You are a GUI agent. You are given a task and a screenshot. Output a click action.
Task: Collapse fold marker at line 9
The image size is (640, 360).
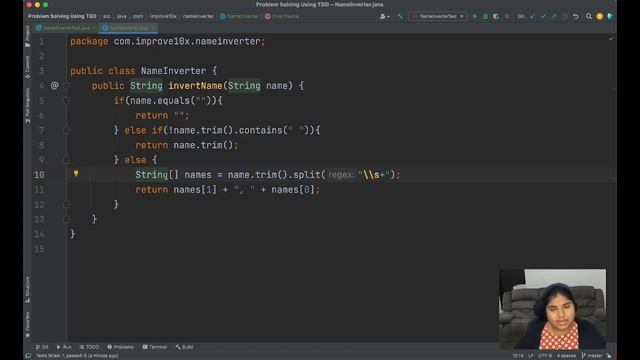coord(66,160)
